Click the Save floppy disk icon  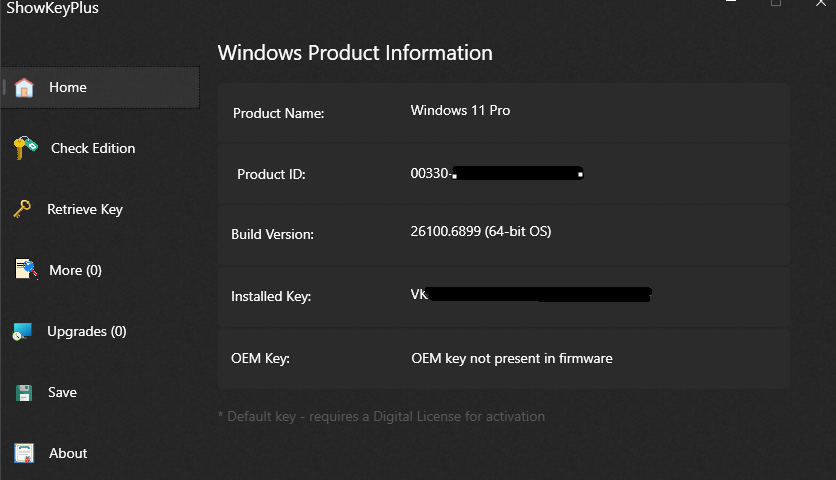point(24,392)
